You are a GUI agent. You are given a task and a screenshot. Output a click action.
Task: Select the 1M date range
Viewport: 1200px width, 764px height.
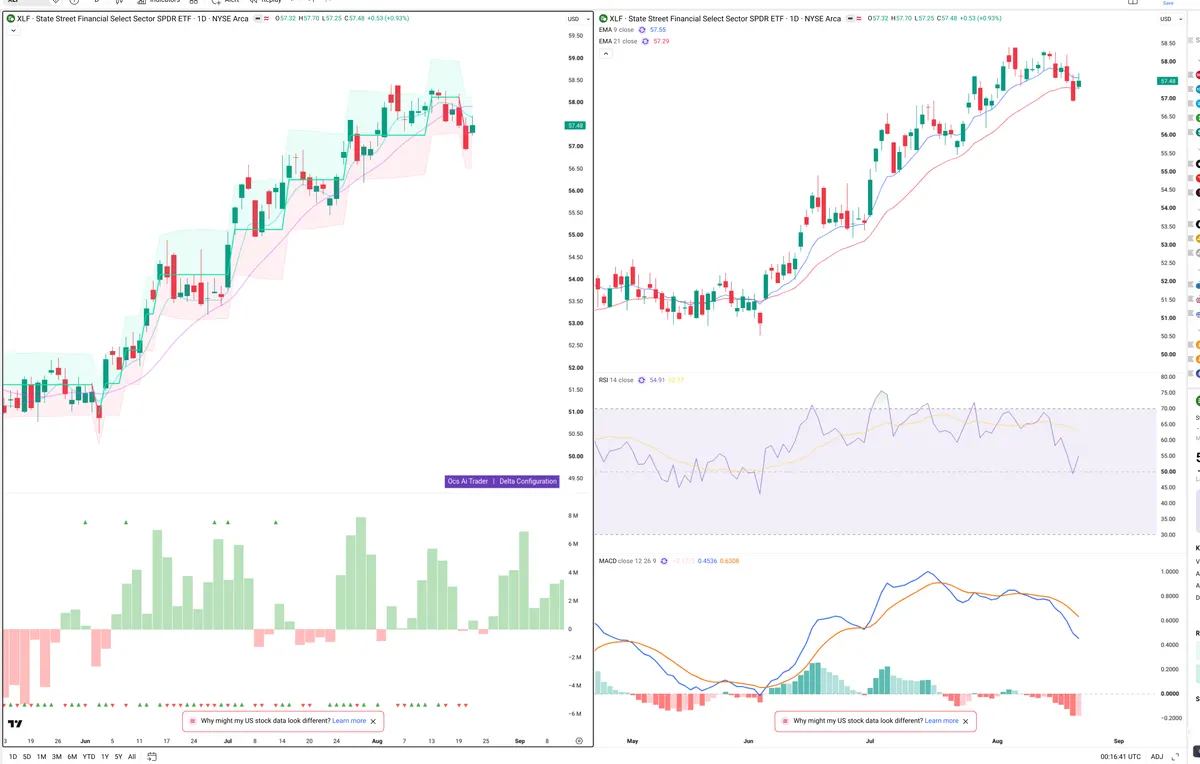point(41,757)
